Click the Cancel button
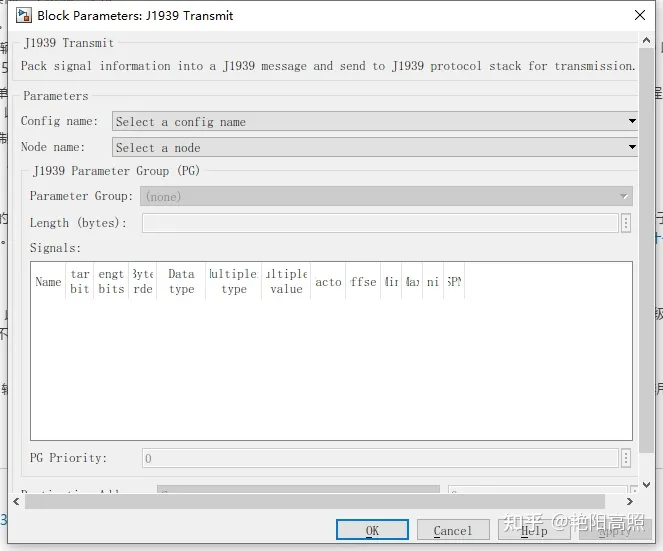 [x=453, y=530]
